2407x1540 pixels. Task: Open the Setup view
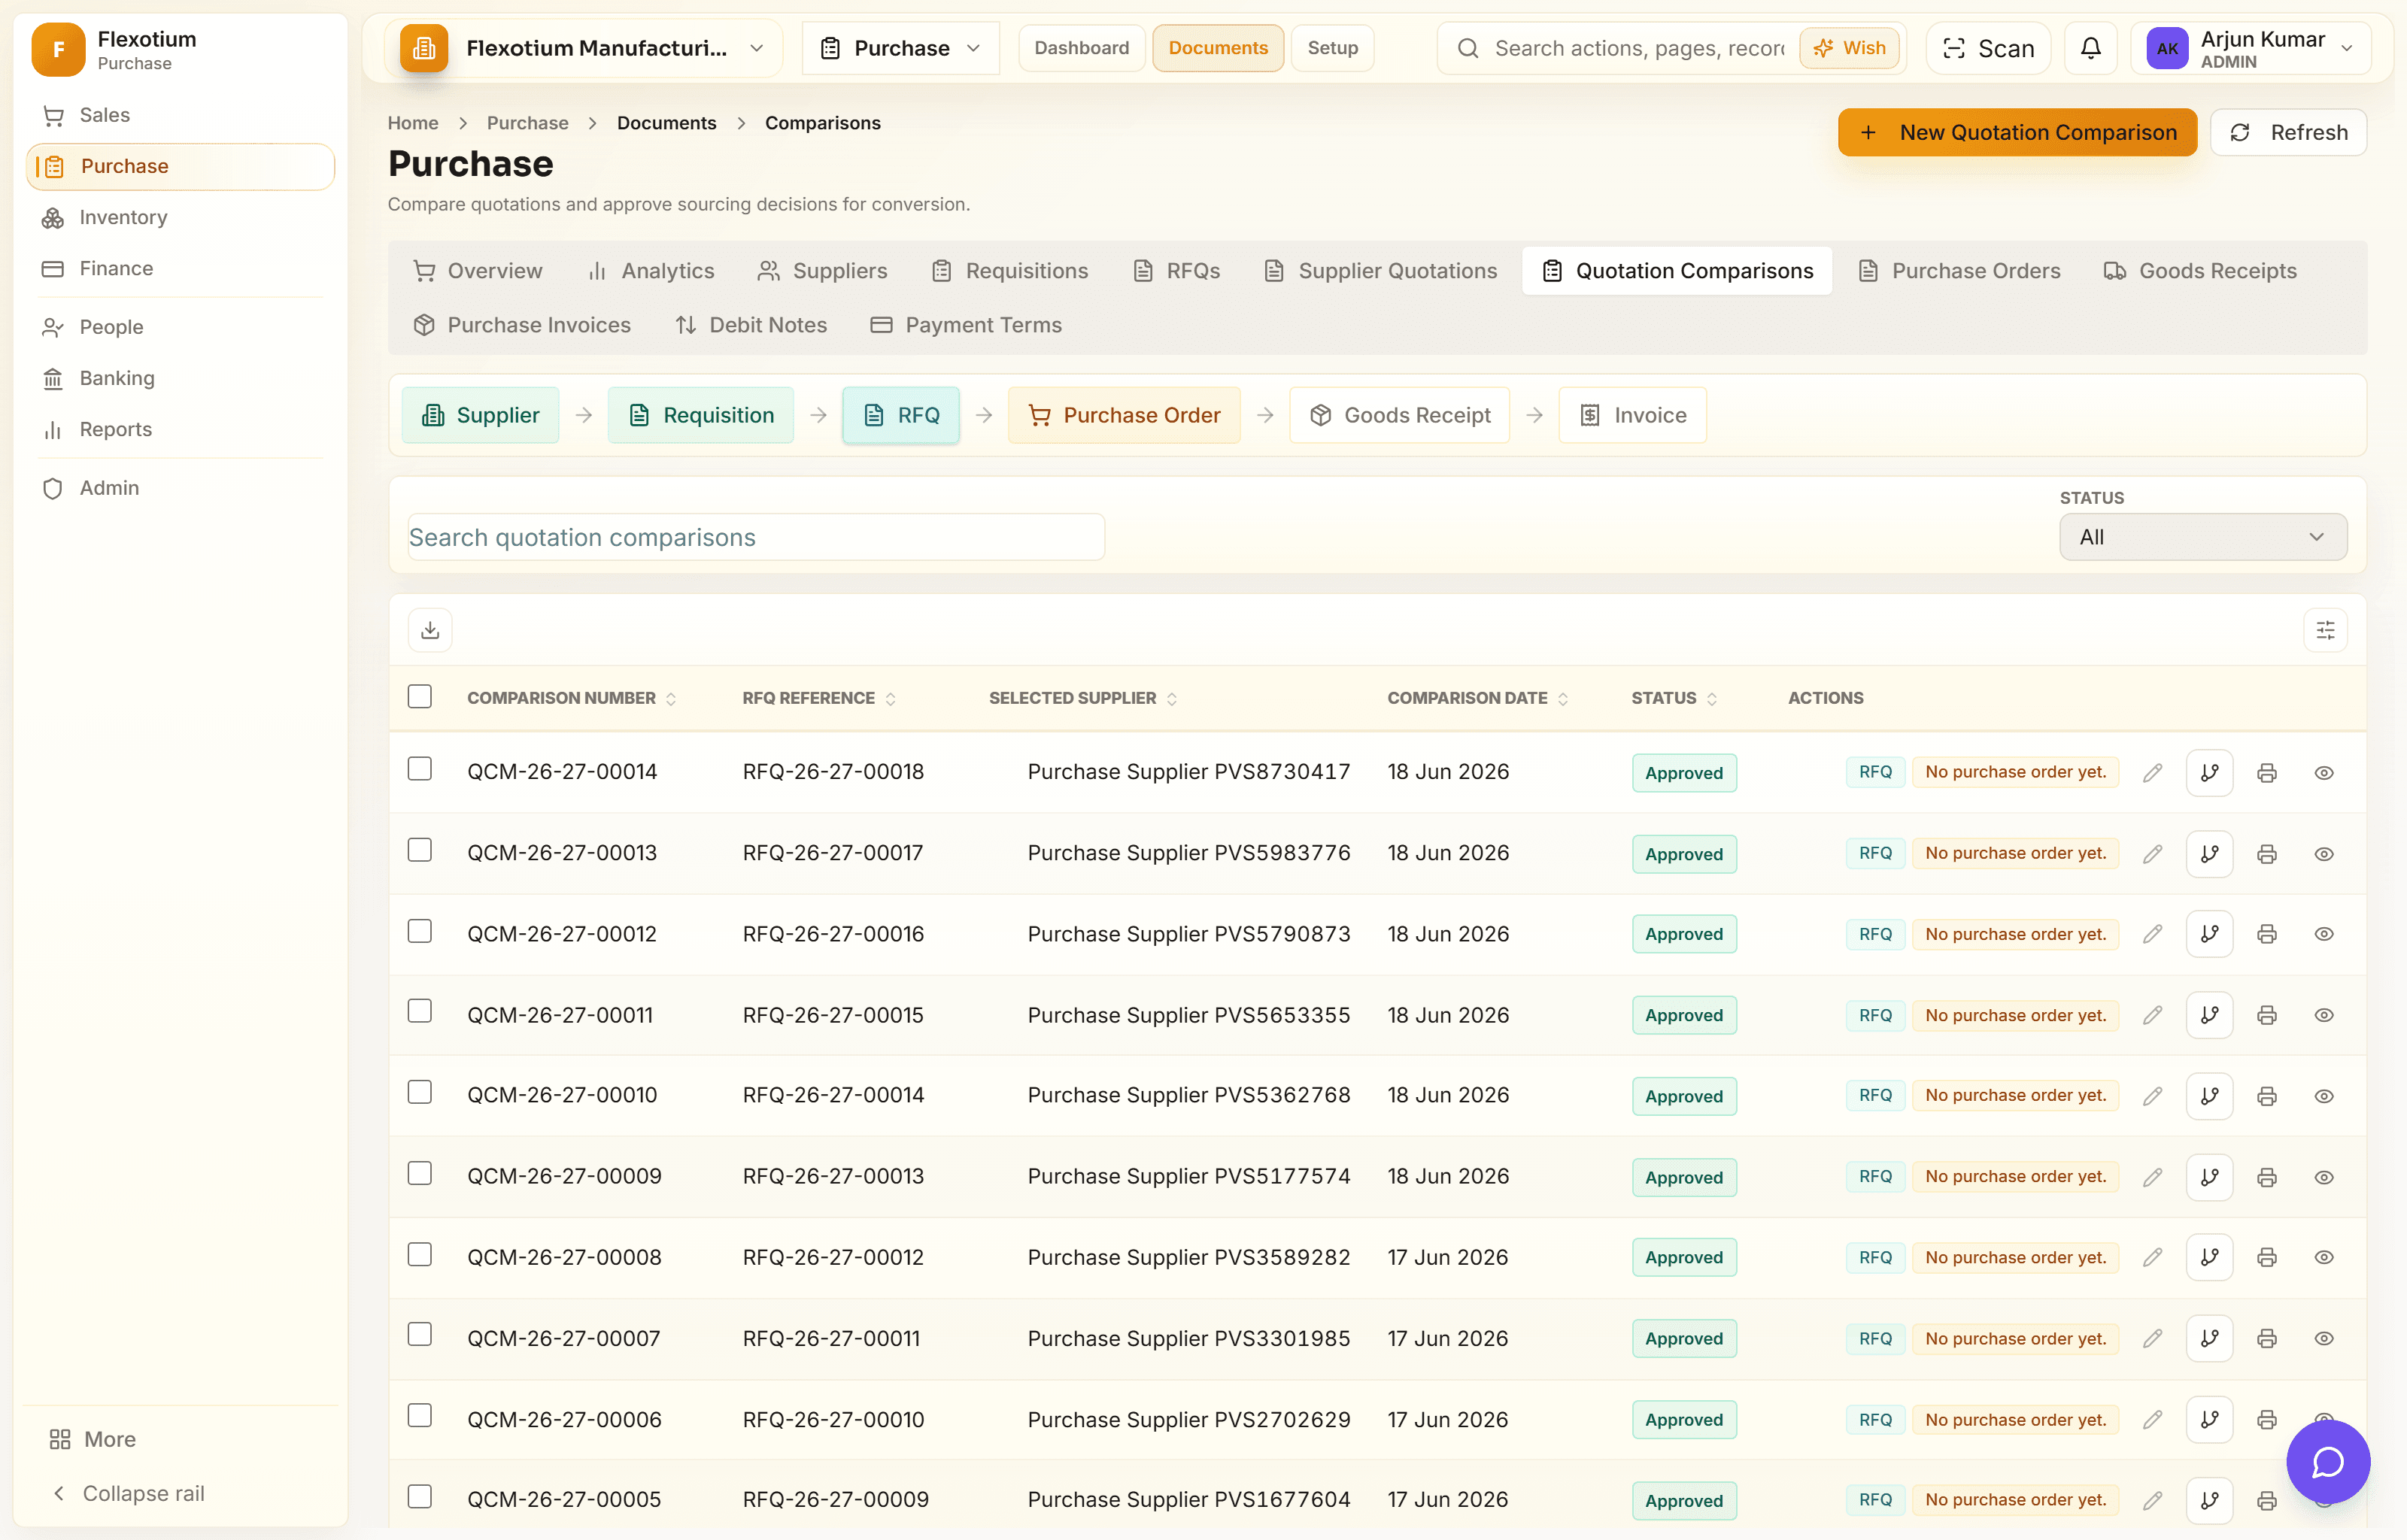coord(1332,48)
